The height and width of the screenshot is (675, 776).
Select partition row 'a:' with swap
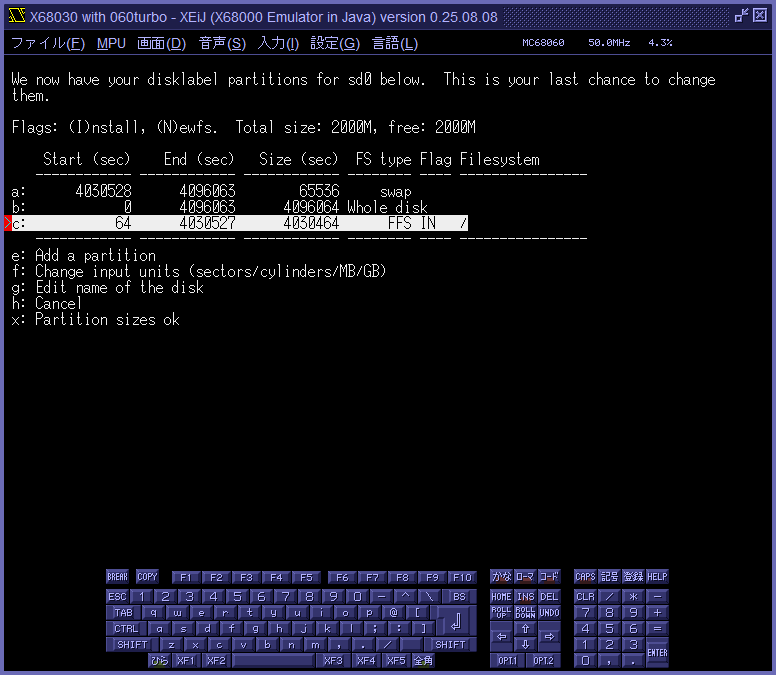click(211, 192)
